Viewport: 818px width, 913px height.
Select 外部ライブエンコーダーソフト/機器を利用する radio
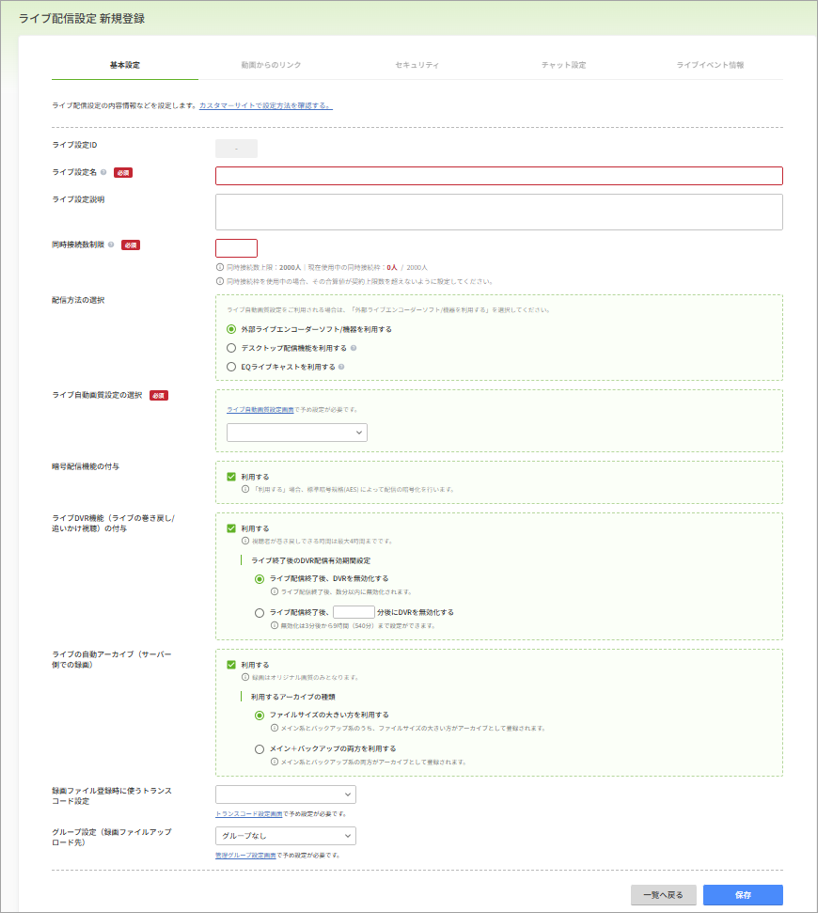[x=231, y=330]
